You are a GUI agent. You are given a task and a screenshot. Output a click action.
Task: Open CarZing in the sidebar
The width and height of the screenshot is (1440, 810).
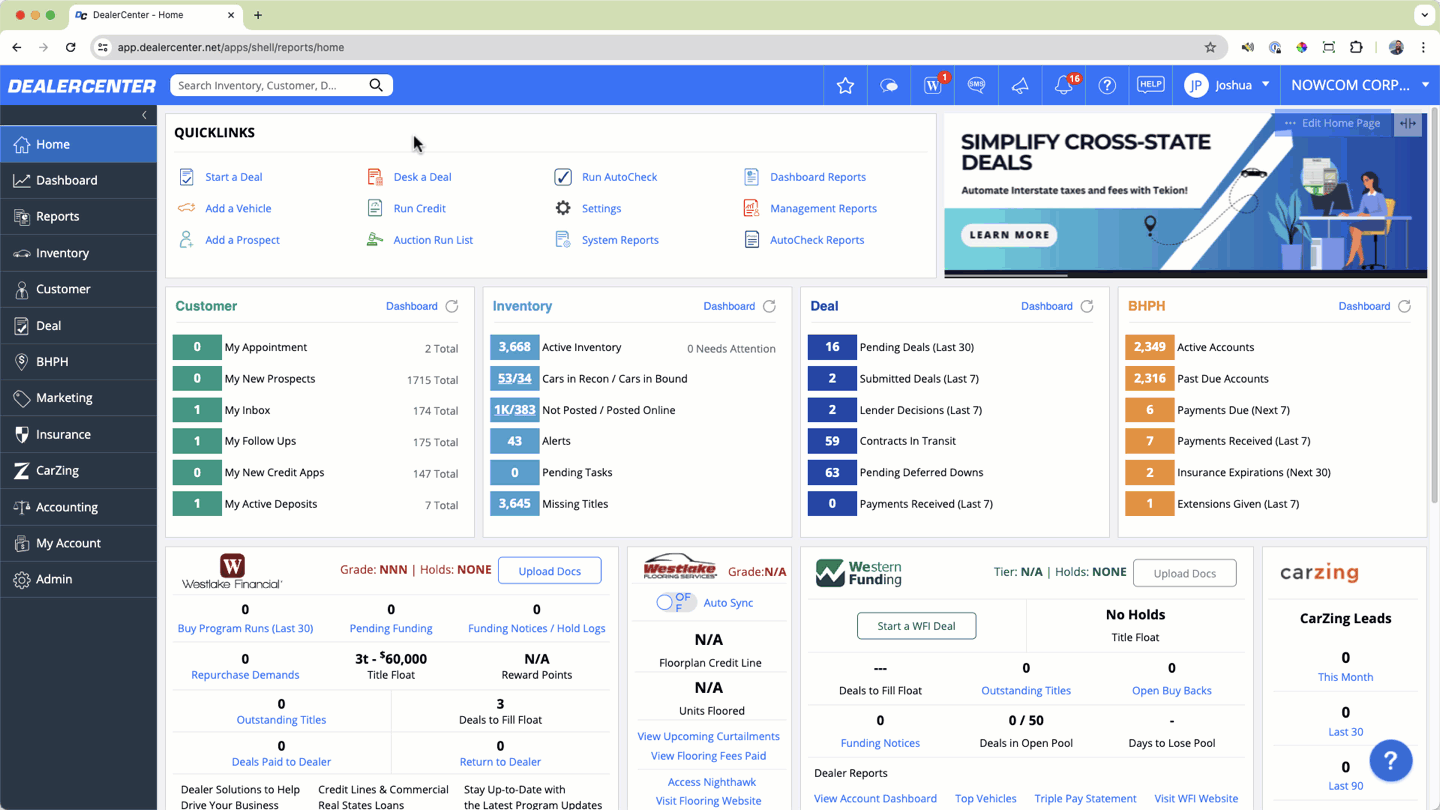pos(79,470)
